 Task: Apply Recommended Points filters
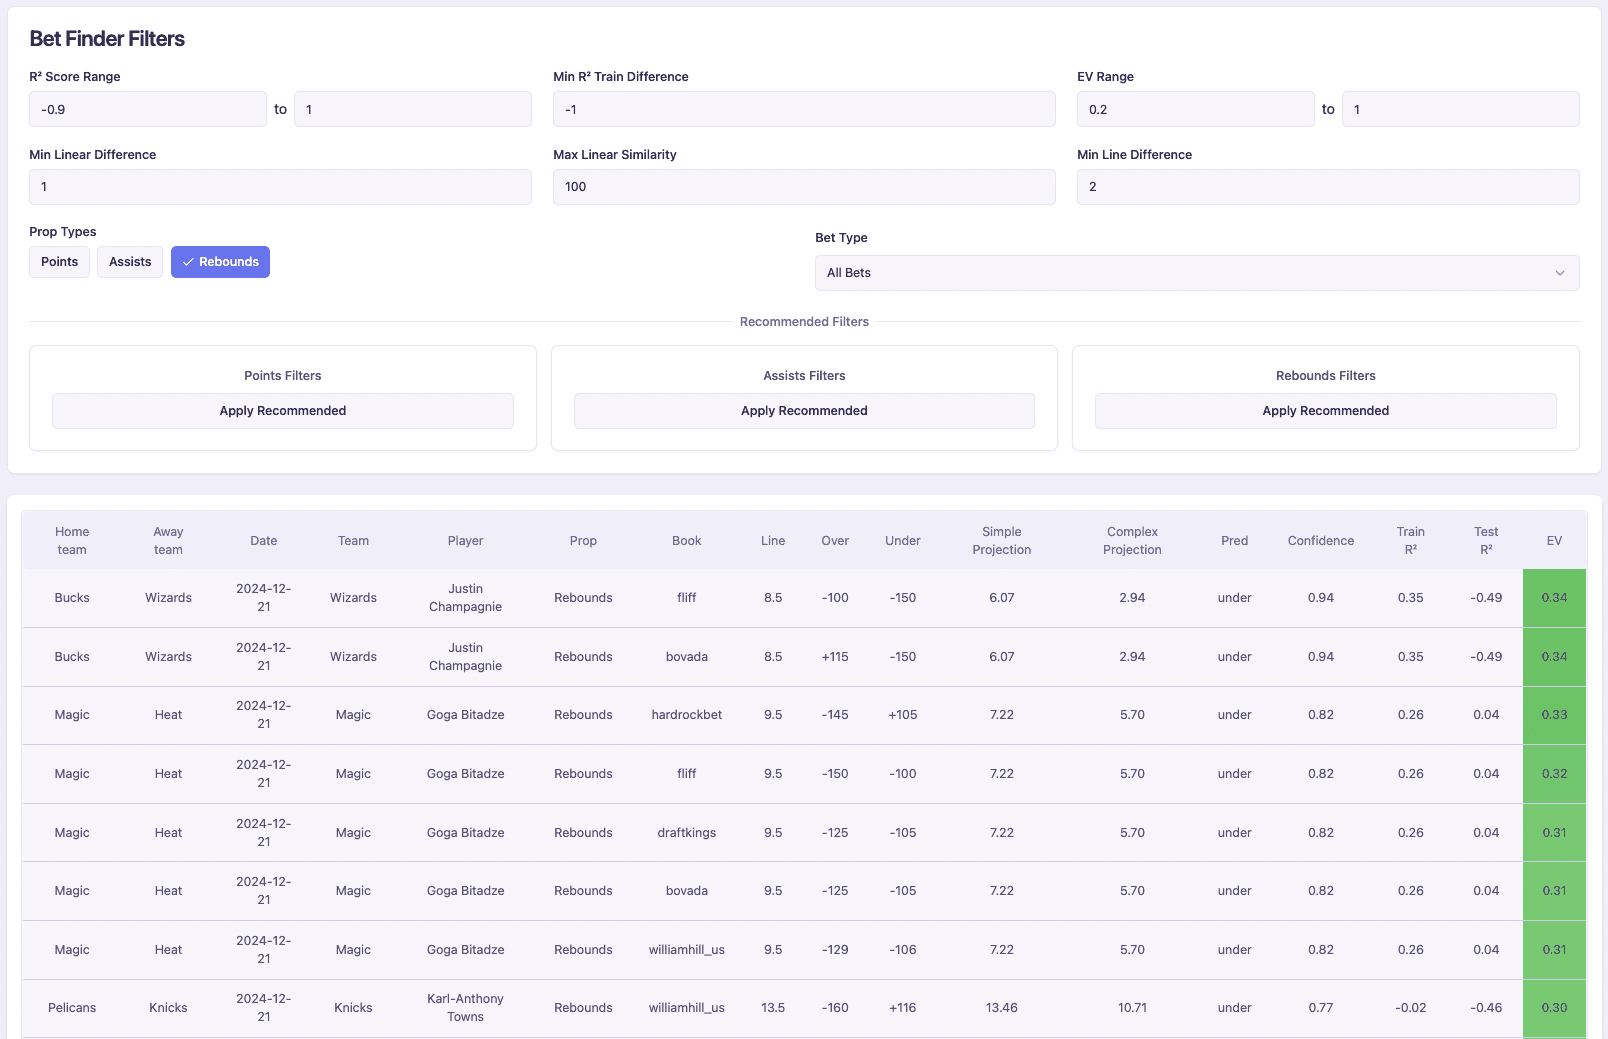pos(283,411)
